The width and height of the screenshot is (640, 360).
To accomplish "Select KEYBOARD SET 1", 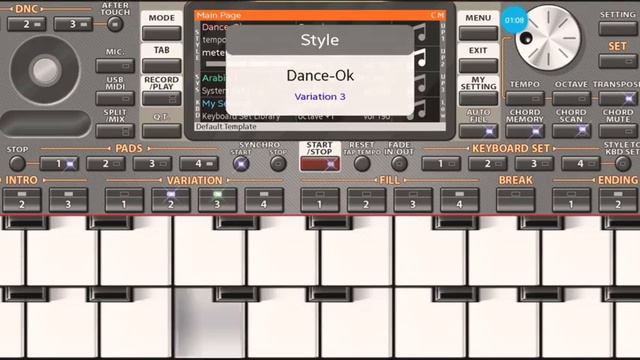I will point(441,164).
